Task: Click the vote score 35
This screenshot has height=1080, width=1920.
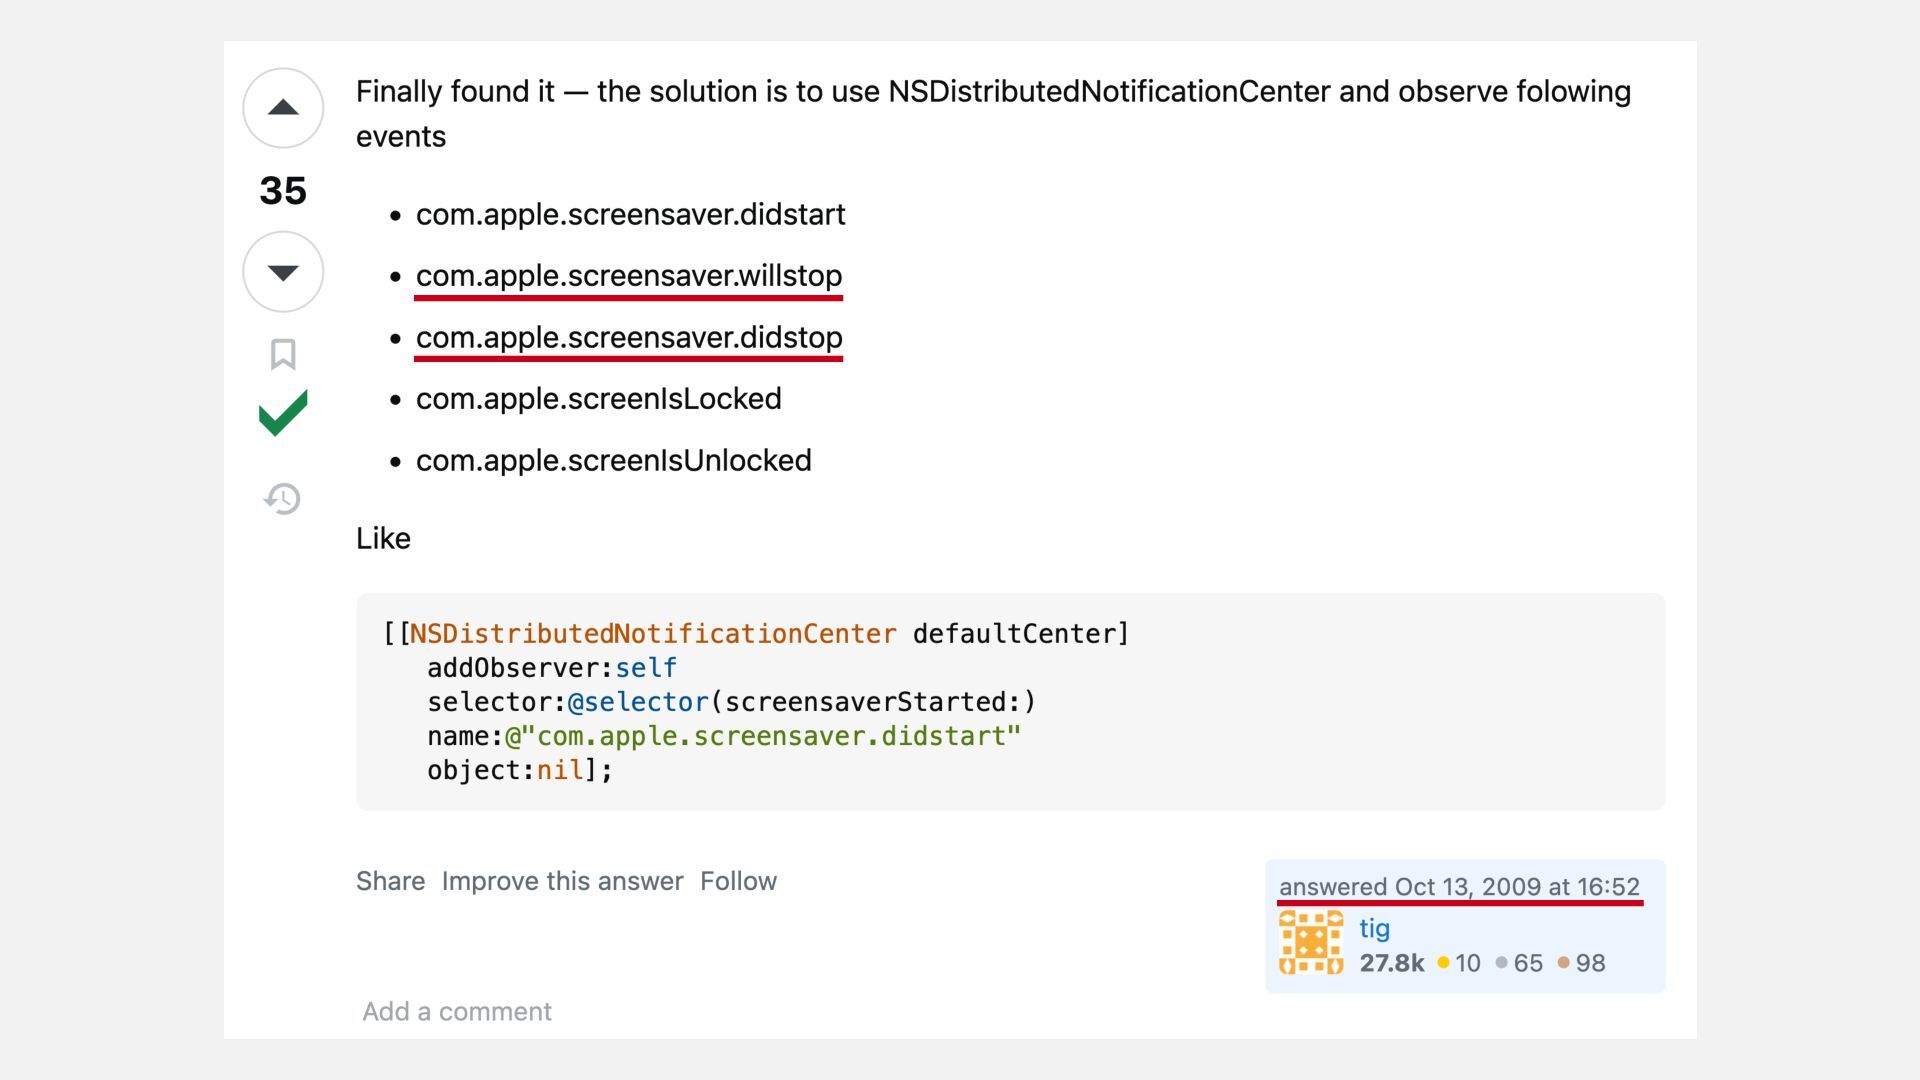Action: point(283,190)
